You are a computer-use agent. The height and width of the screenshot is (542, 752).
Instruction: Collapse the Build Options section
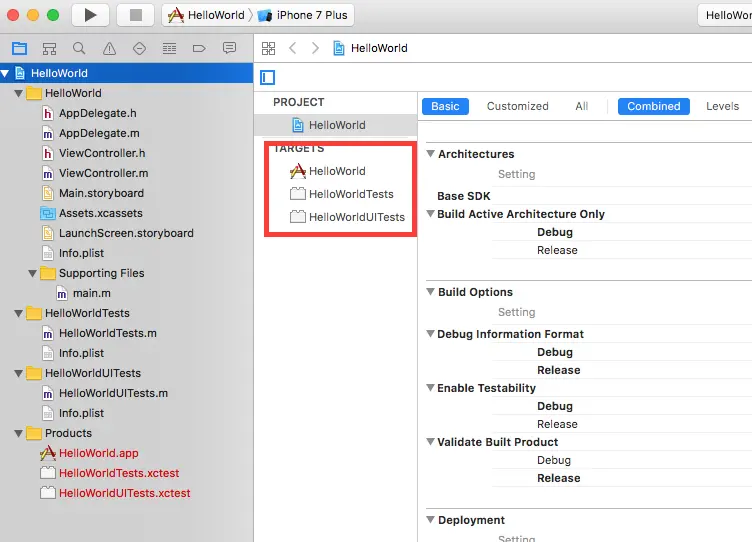click(x=431, y=292)
